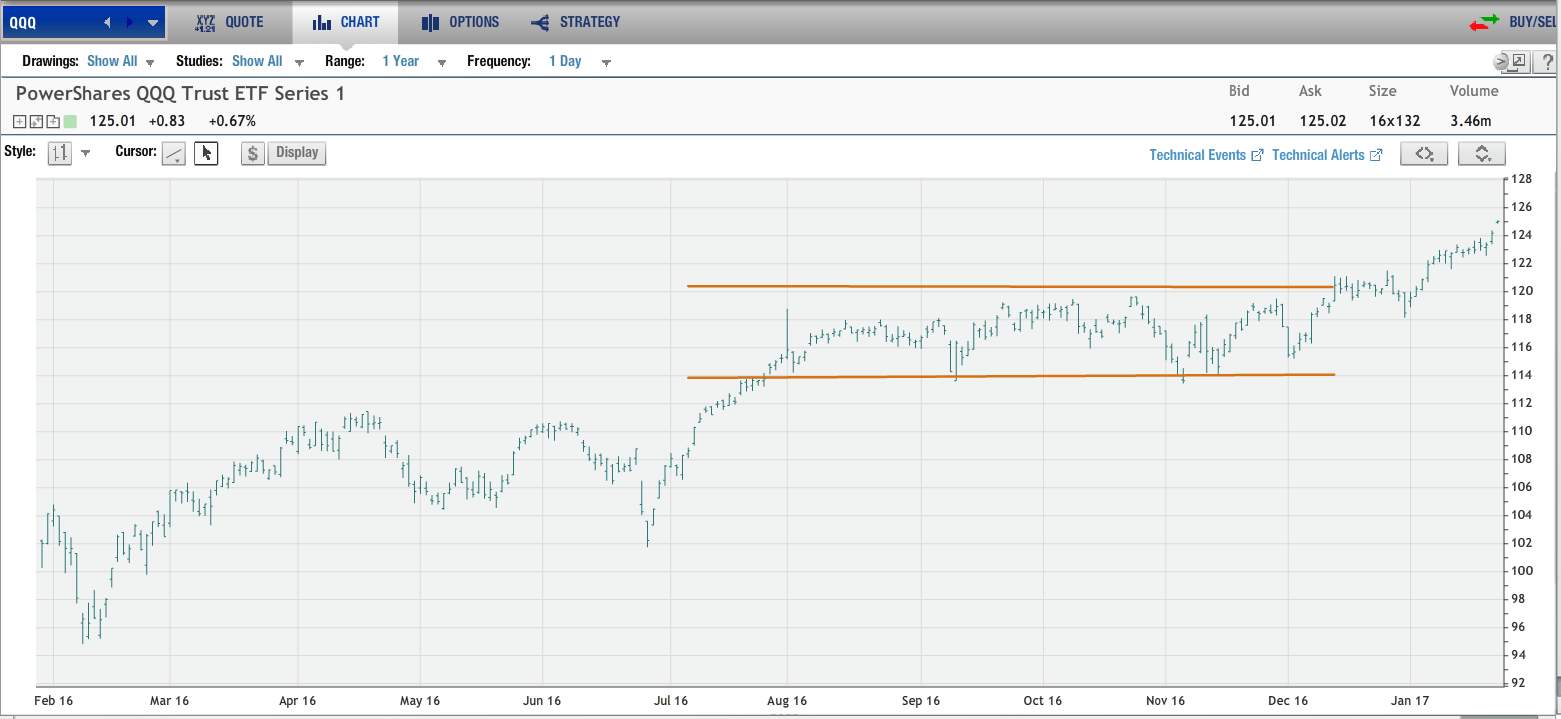Open the QQQ symbol history dropdown
The height and width of the screenshot is (719, 1561).
[x=152, y=22]
